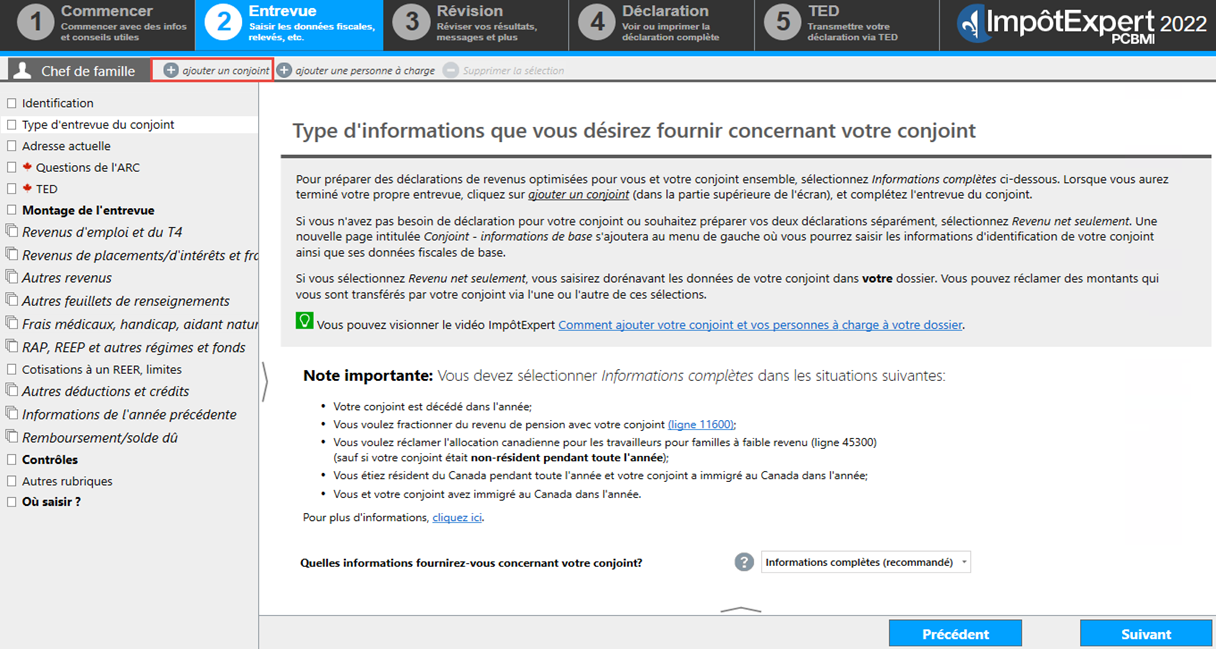Image resolution: width=1216 pixels, height=649 pixels.
Task: Click plus icon to ajouter une personne à charge
Action: (x=284, y=71)
